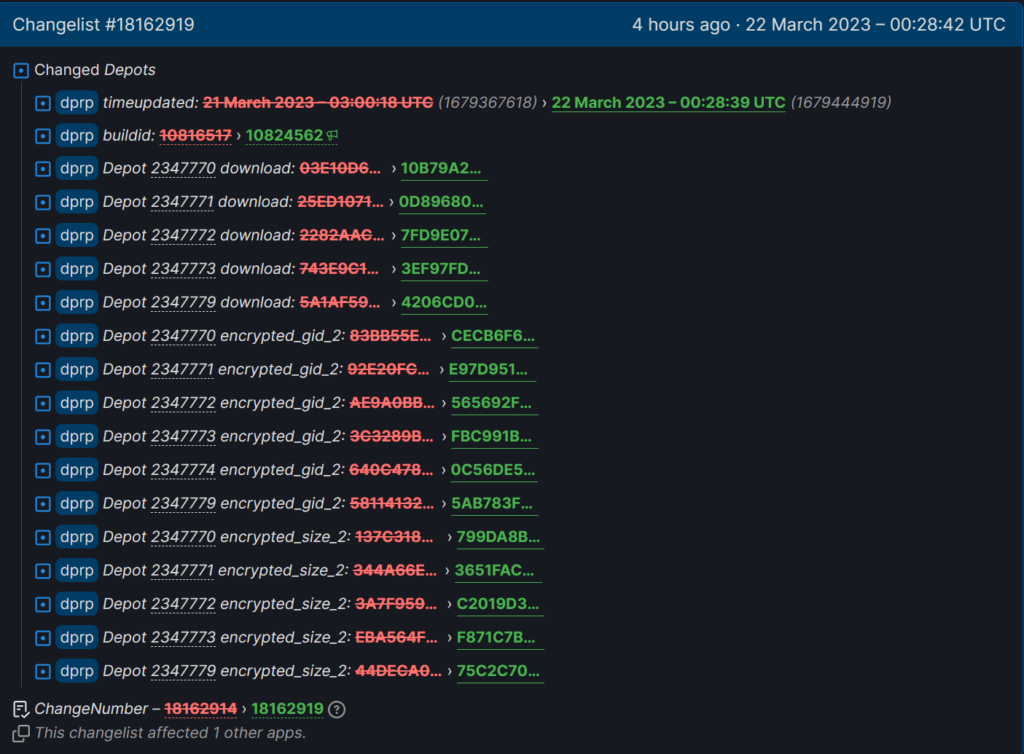The image size is (1024, 754).
Task: Open the help icon next to ChangeNumber
Action: pyautogui.click(x=335, y=709)
